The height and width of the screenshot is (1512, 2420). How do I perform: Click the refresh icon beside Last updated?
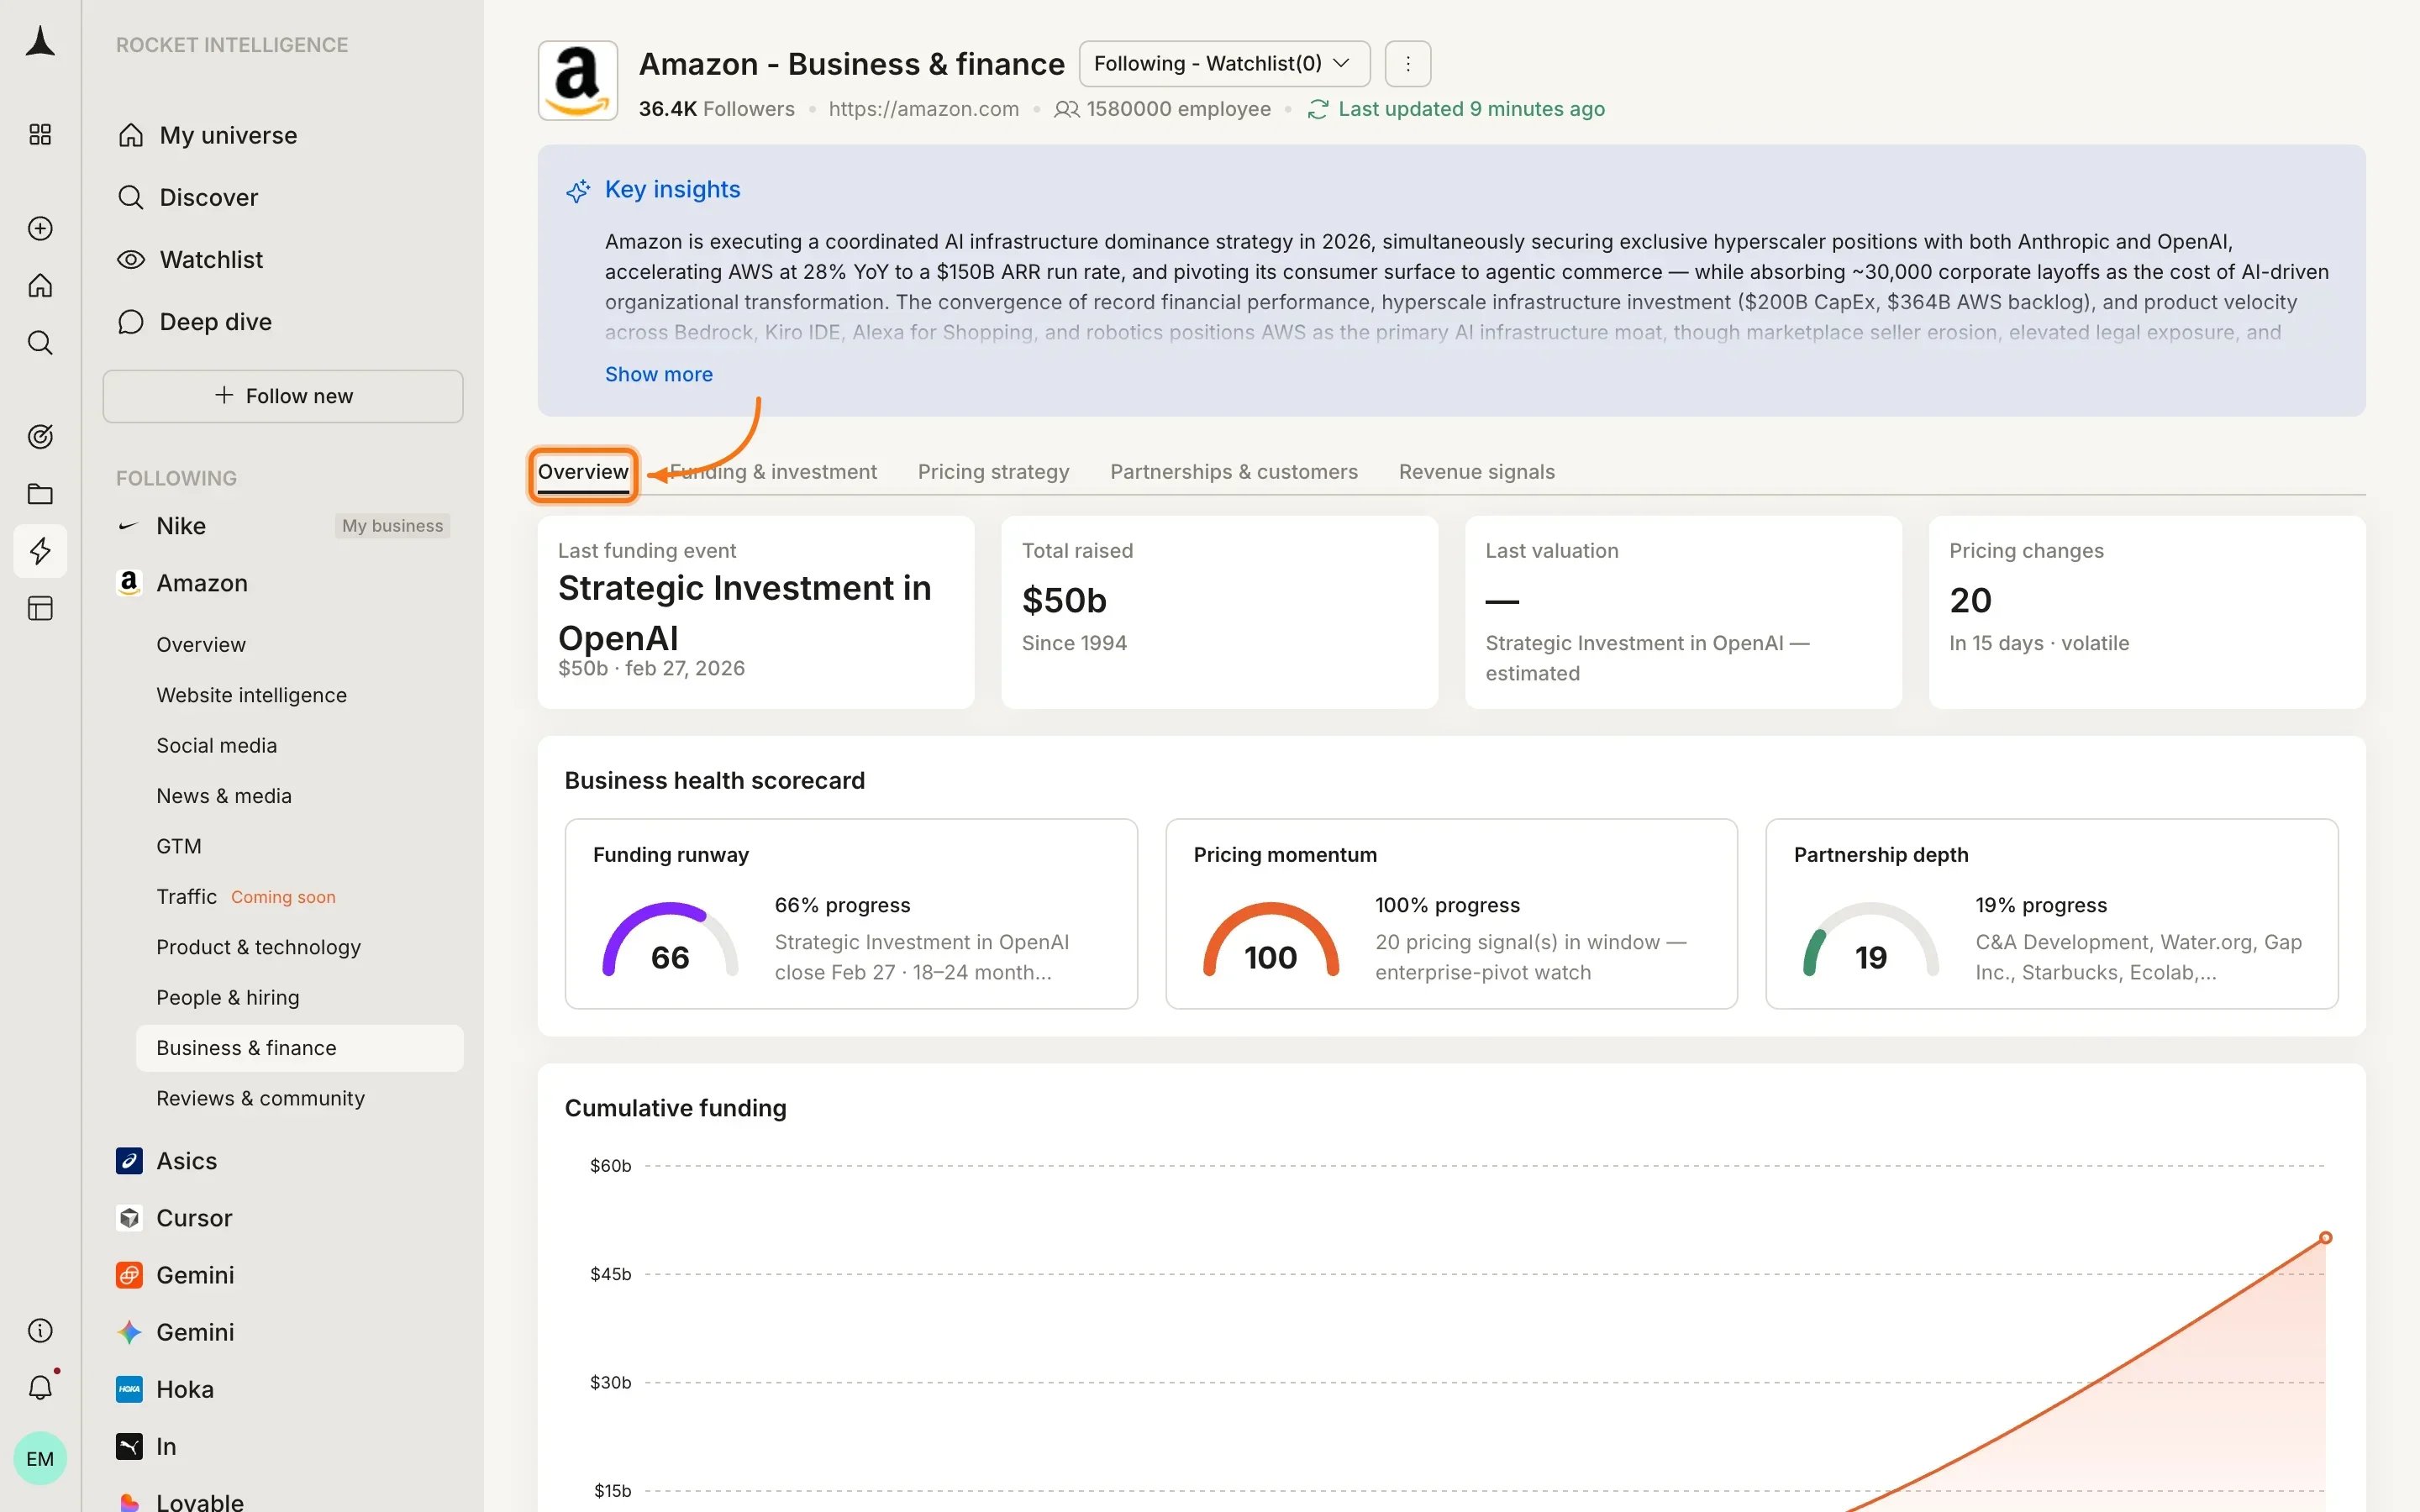click(1317, 109)
